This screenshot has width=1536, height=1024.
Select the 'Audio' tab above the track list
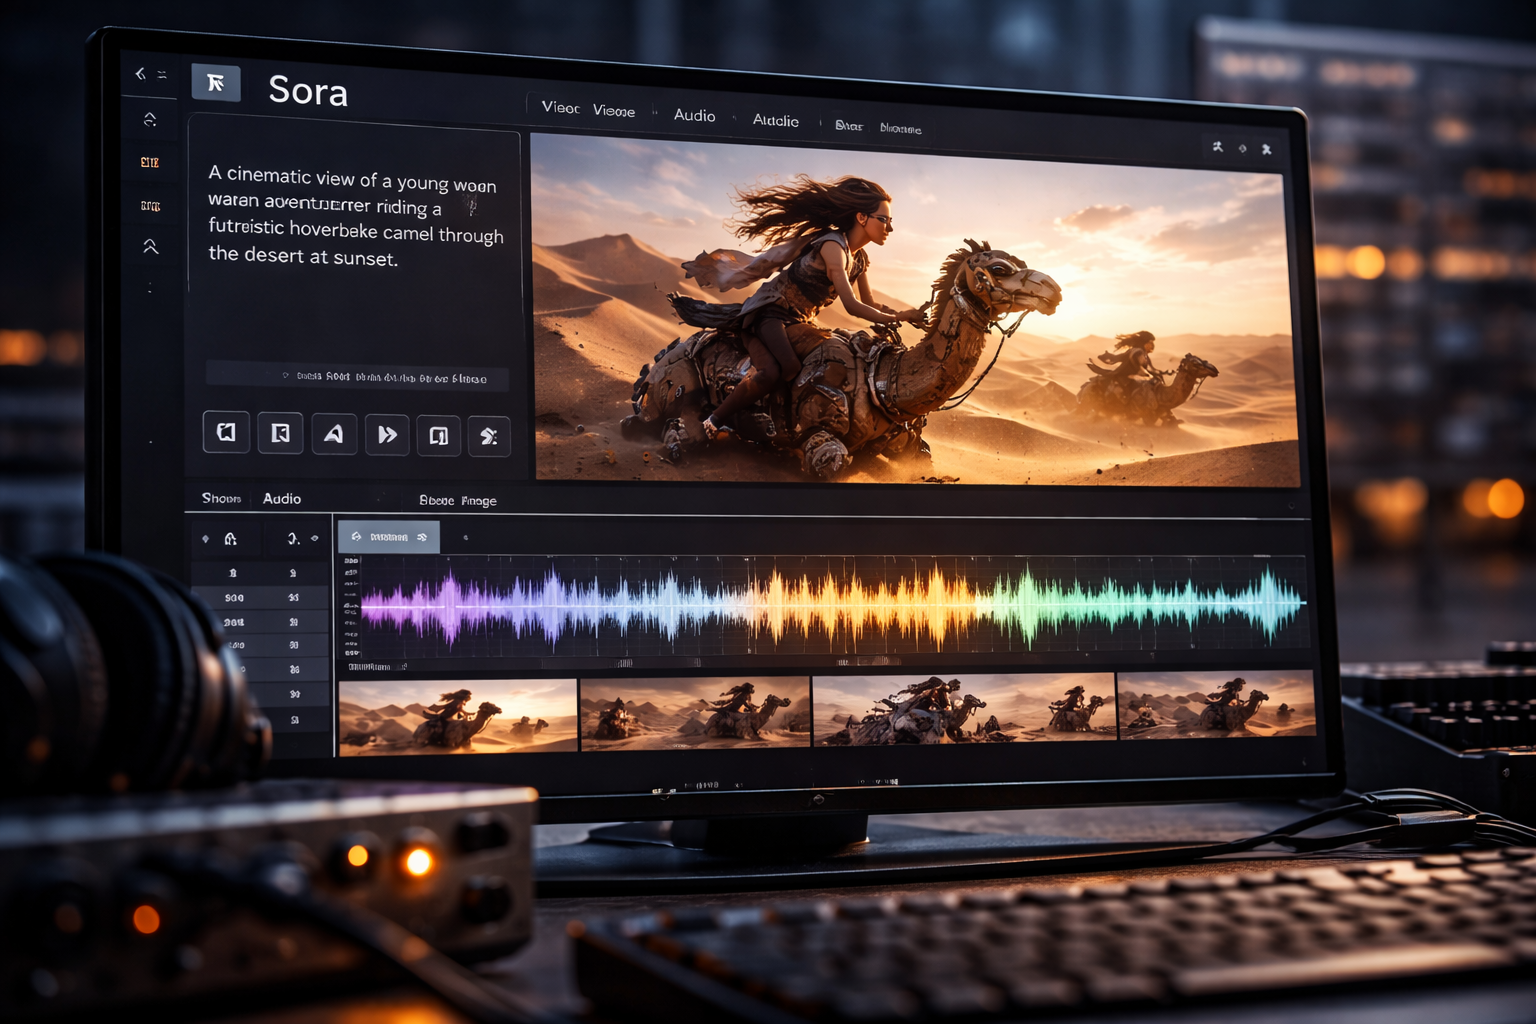click(x=282, y=499)
